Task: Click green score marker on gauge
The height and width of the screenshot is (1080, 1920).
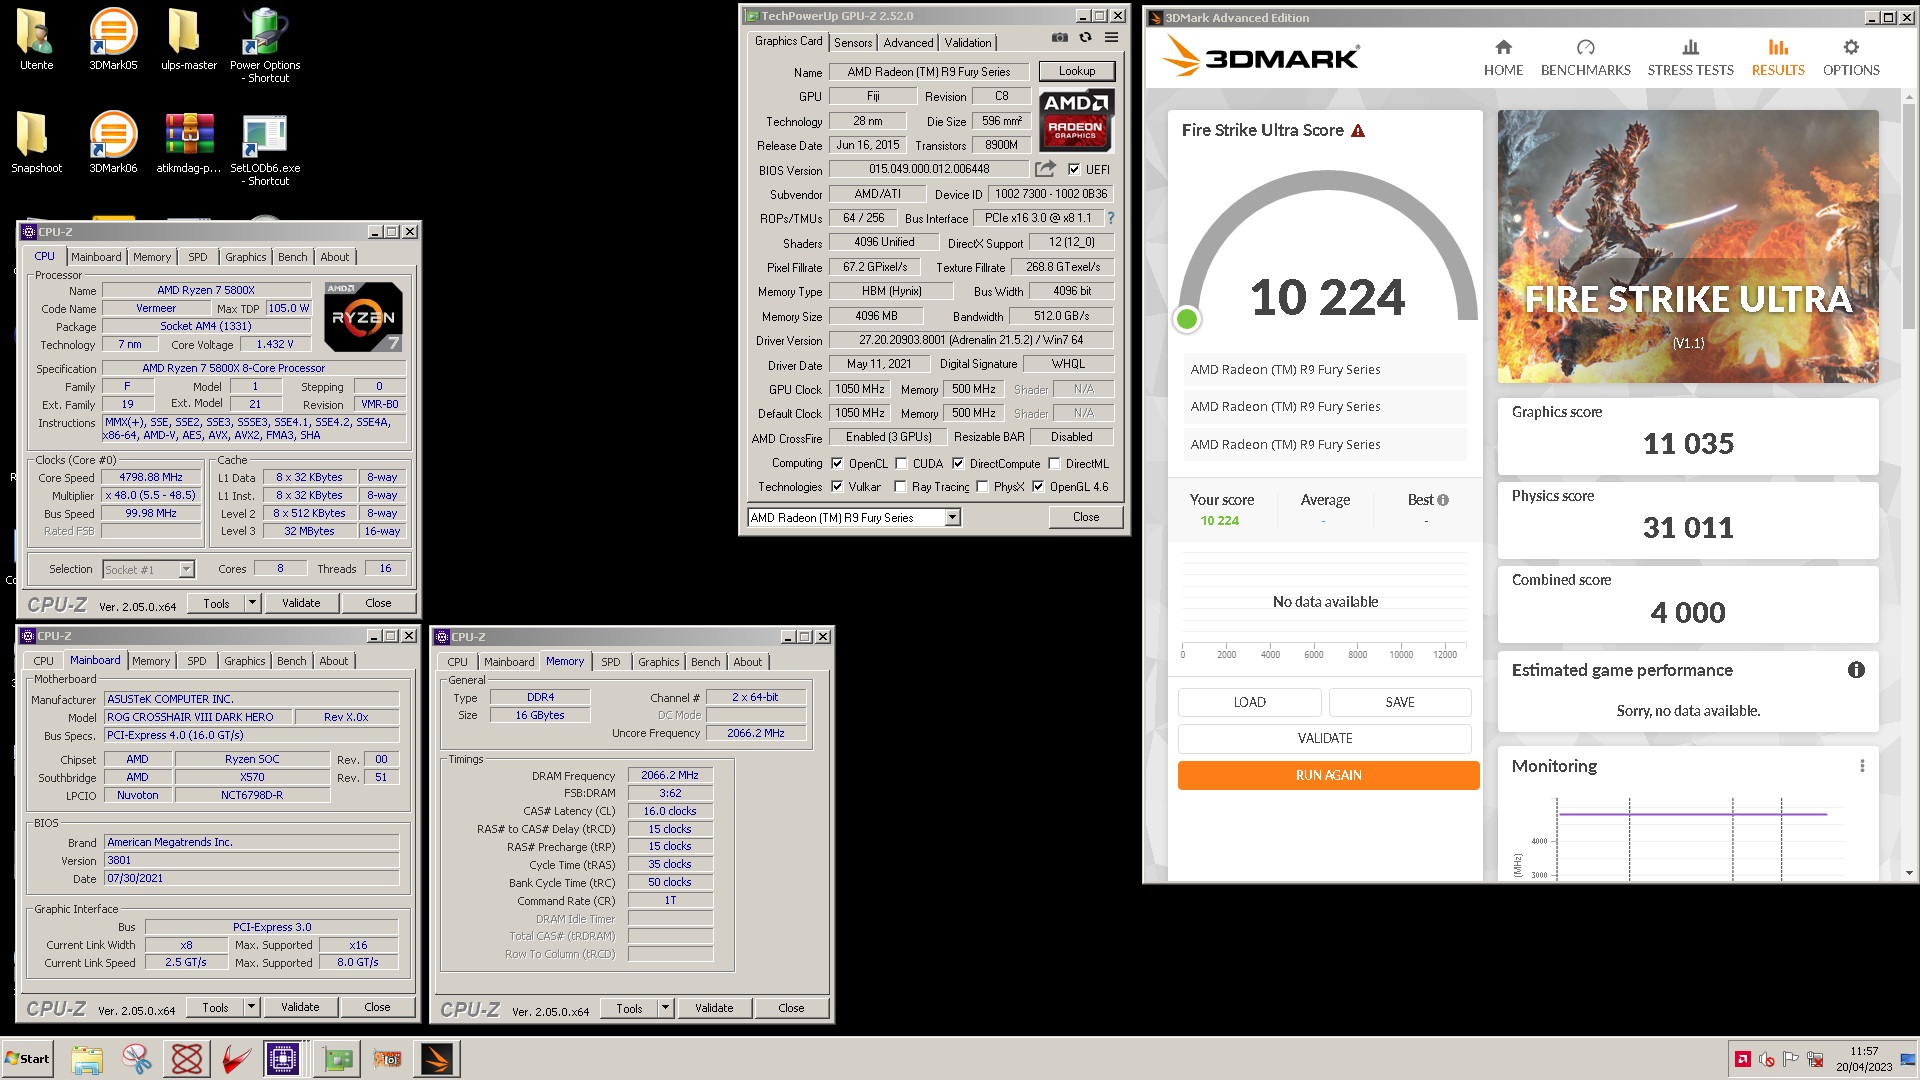Action: click(1187, 319)
